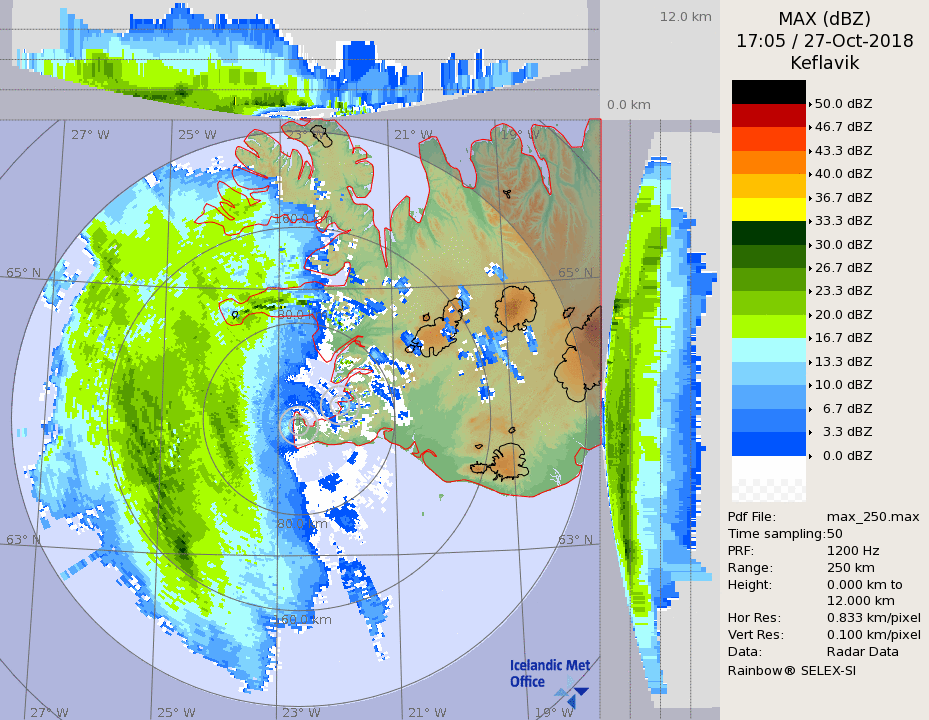Select the dark red 46.7 dBZ swatch
The image size is (929, 720).
tap(768, 115)
